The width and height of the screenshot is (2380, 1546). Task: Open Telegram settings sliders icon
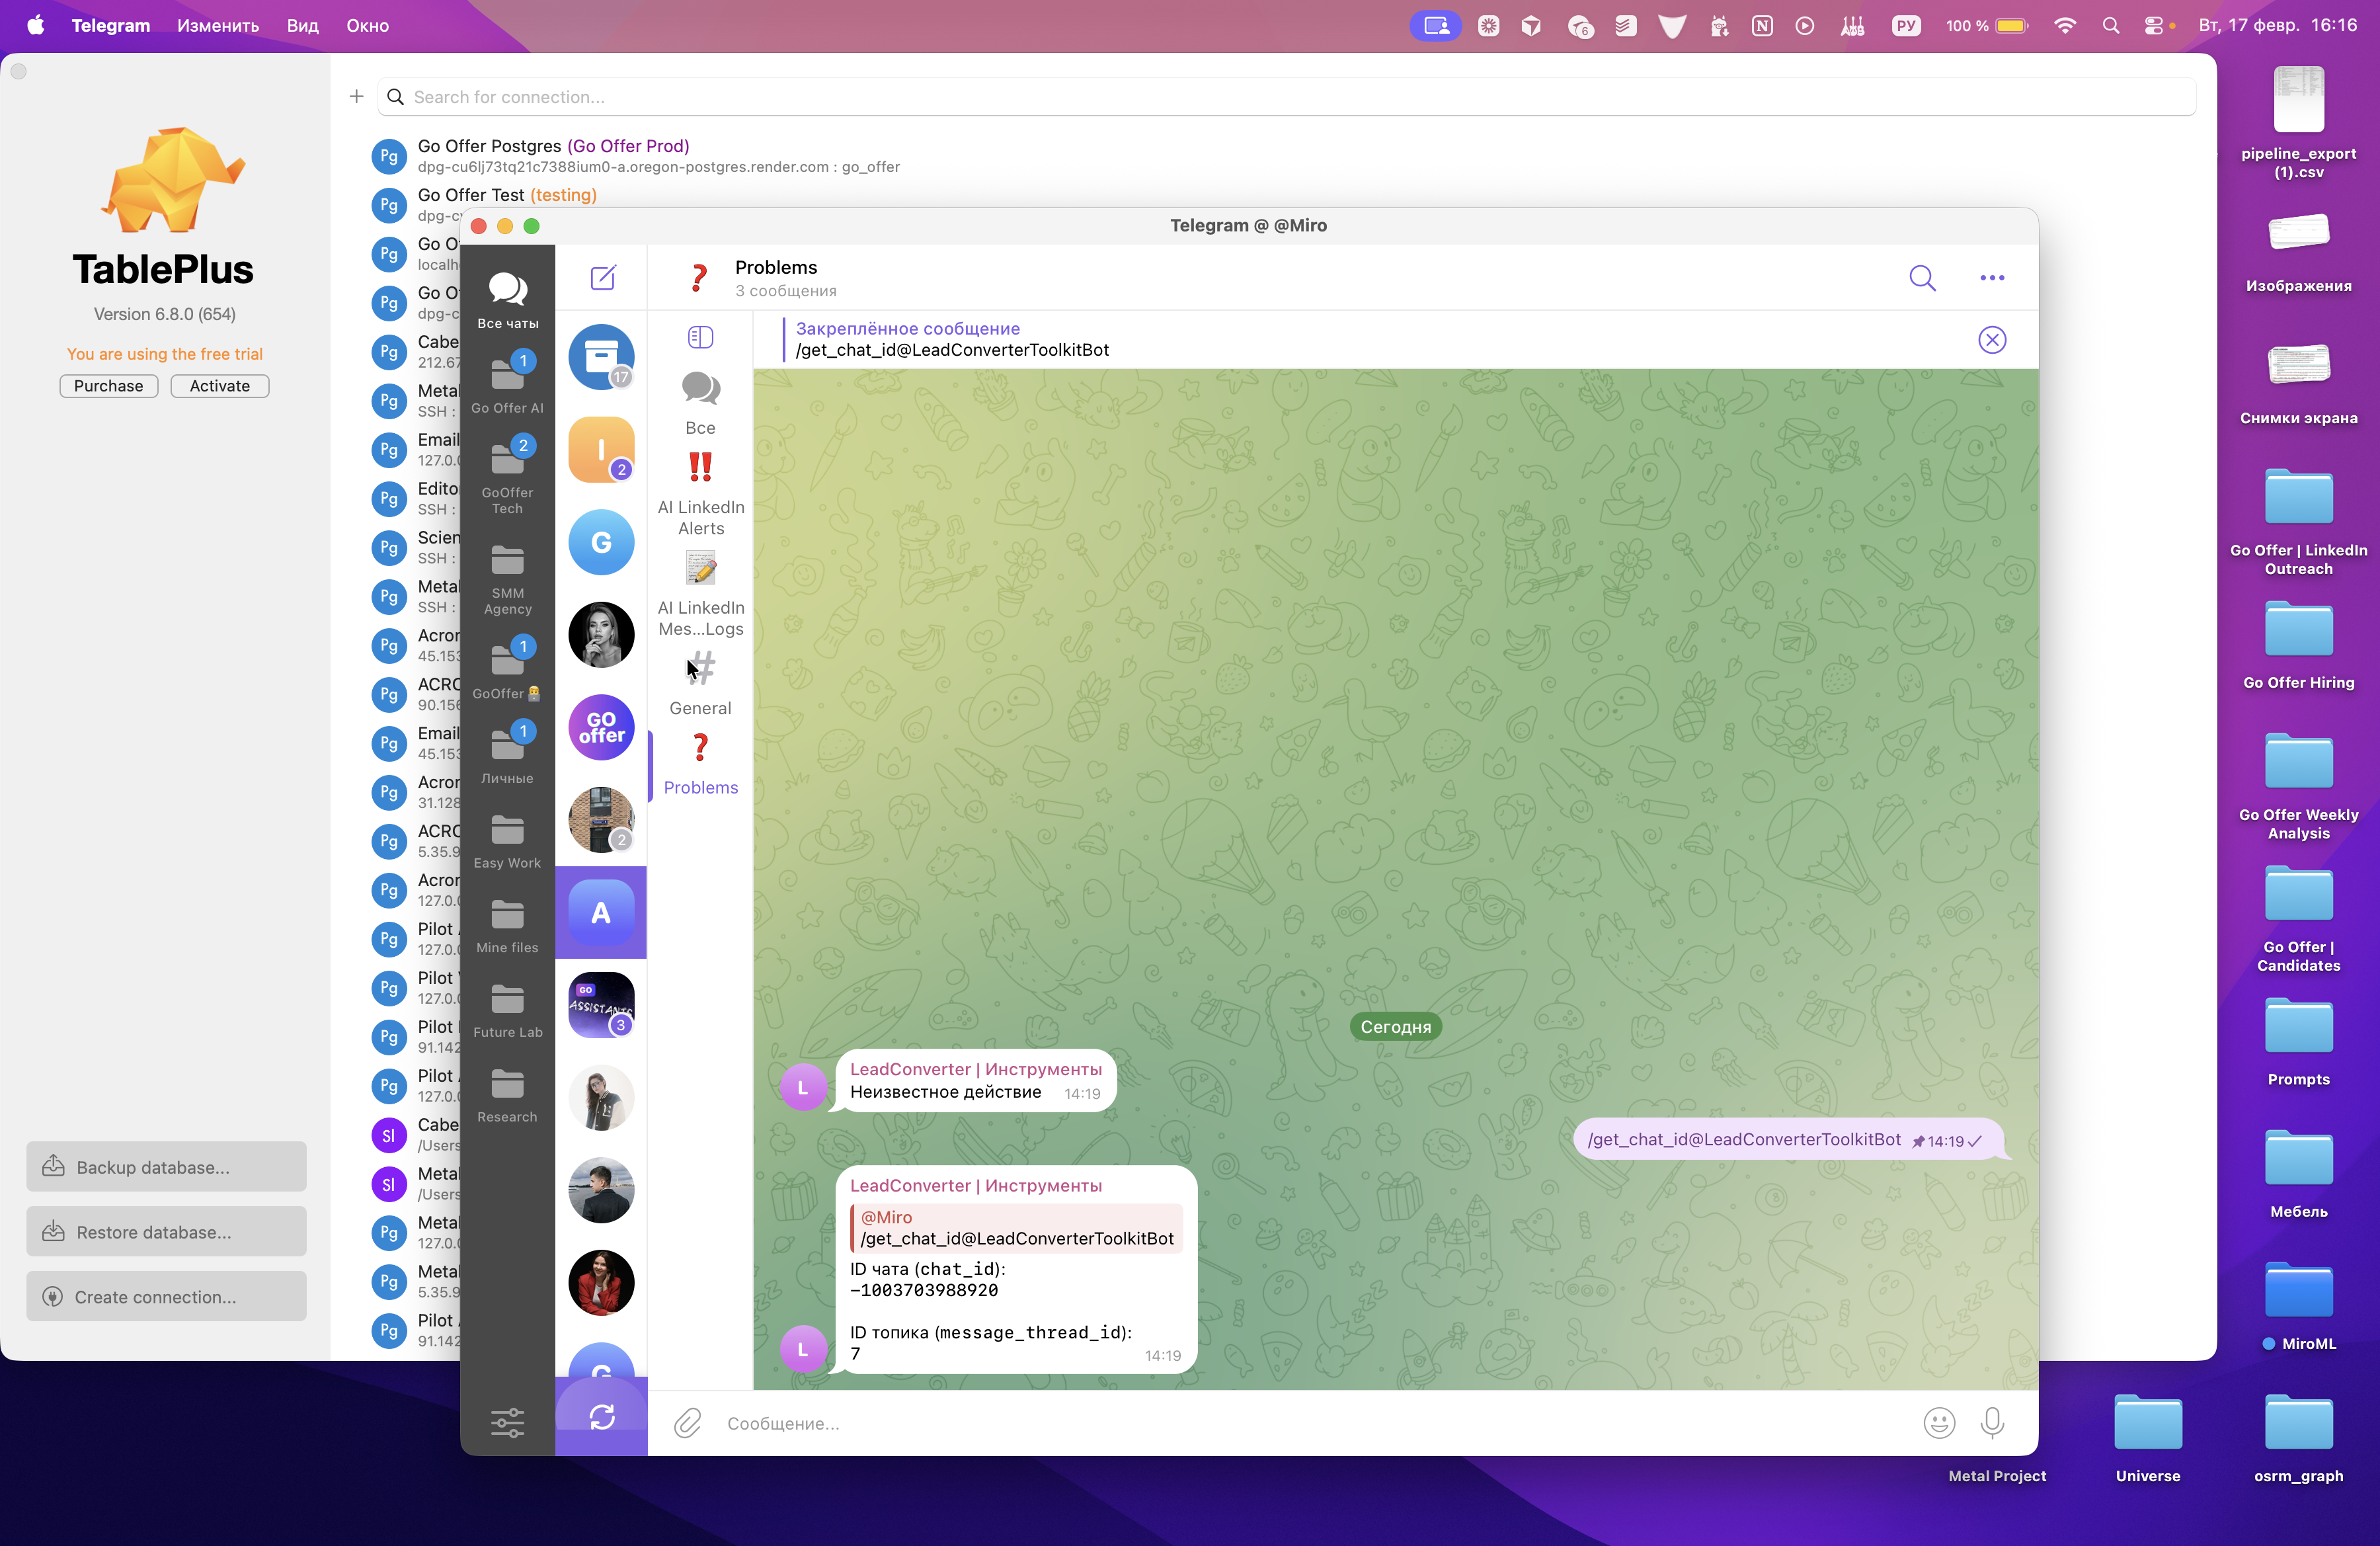pos(507,1422)
